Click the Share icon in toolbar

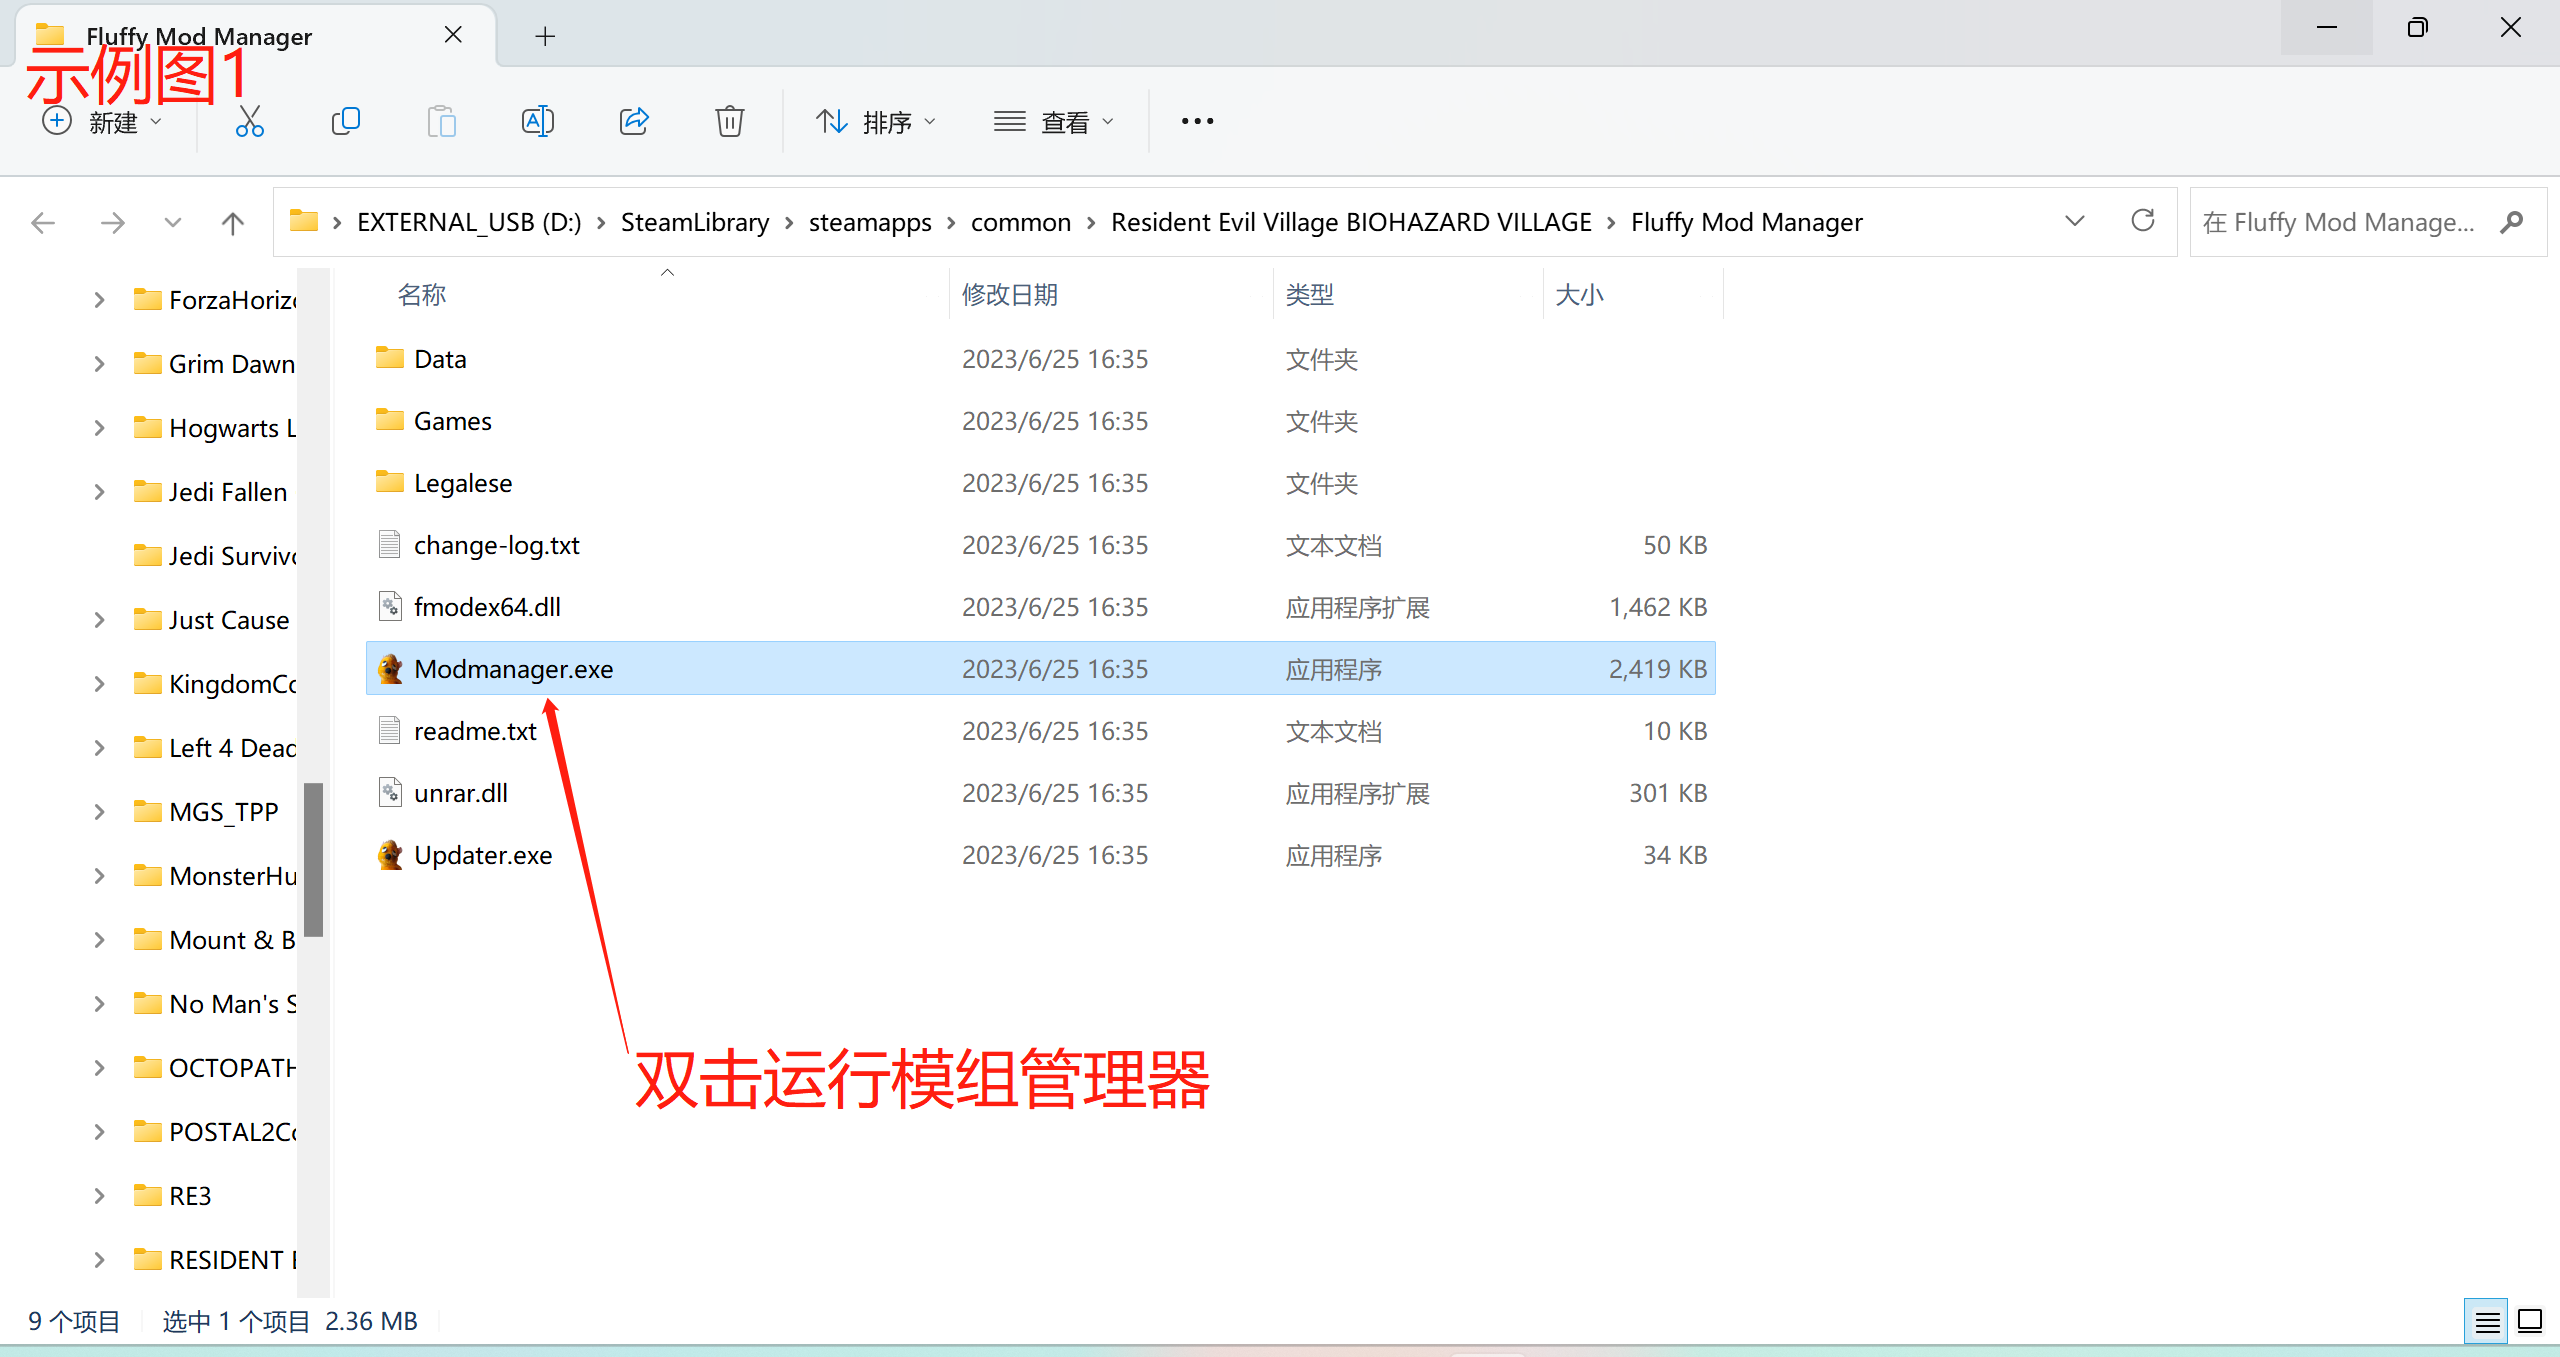point(634,122)
